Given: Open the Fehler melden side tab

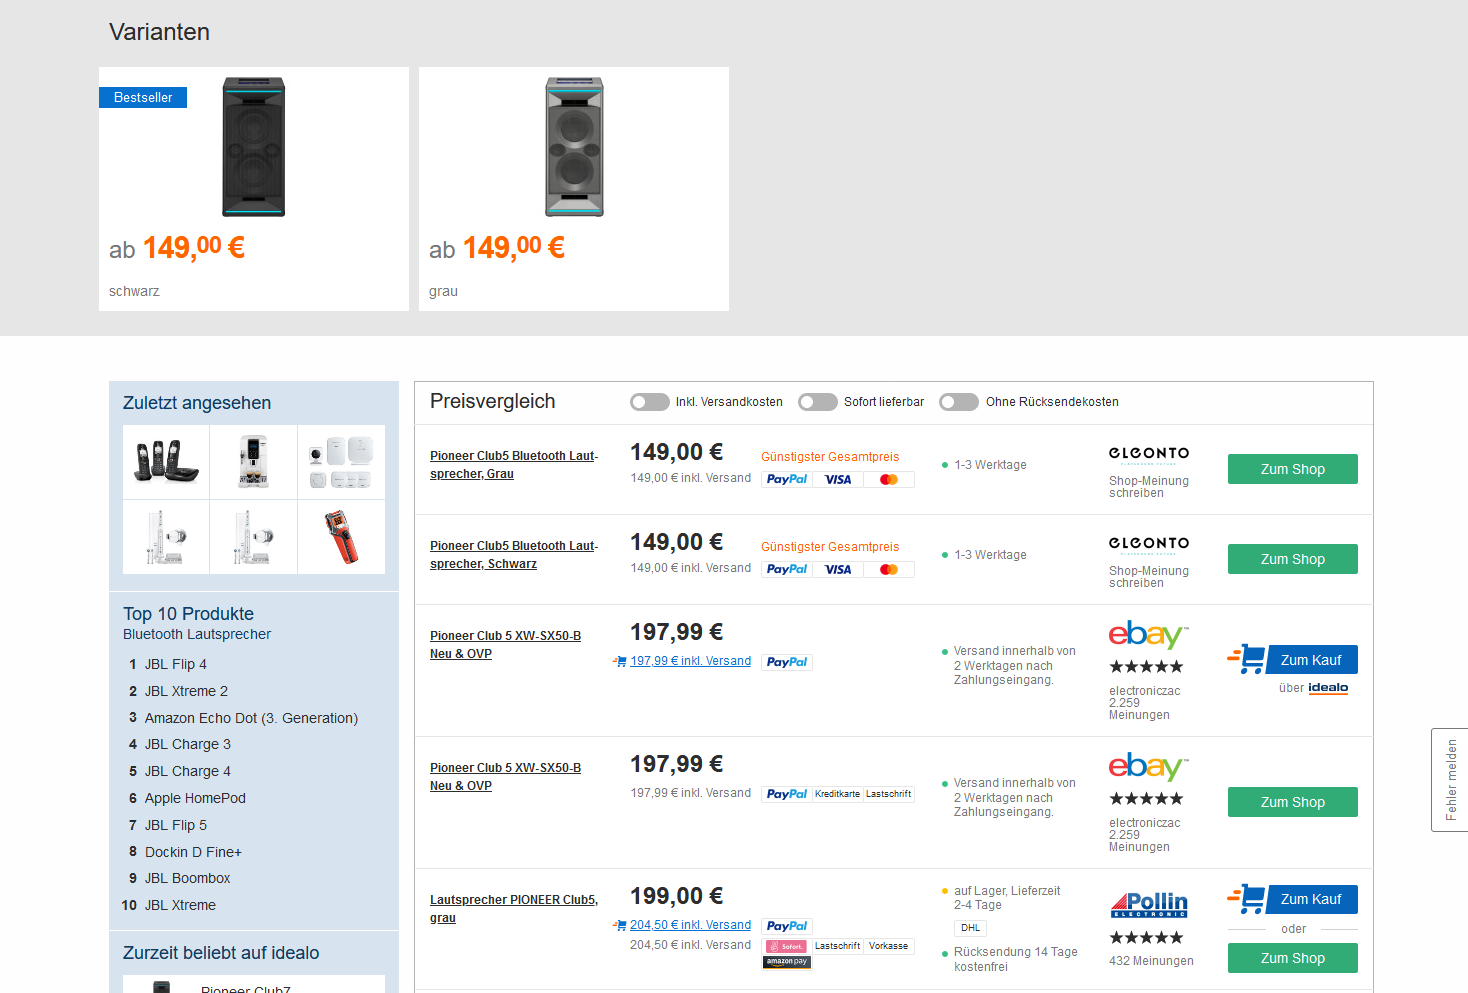Looking at the screenshot, I should click(x=1450, y=780).
